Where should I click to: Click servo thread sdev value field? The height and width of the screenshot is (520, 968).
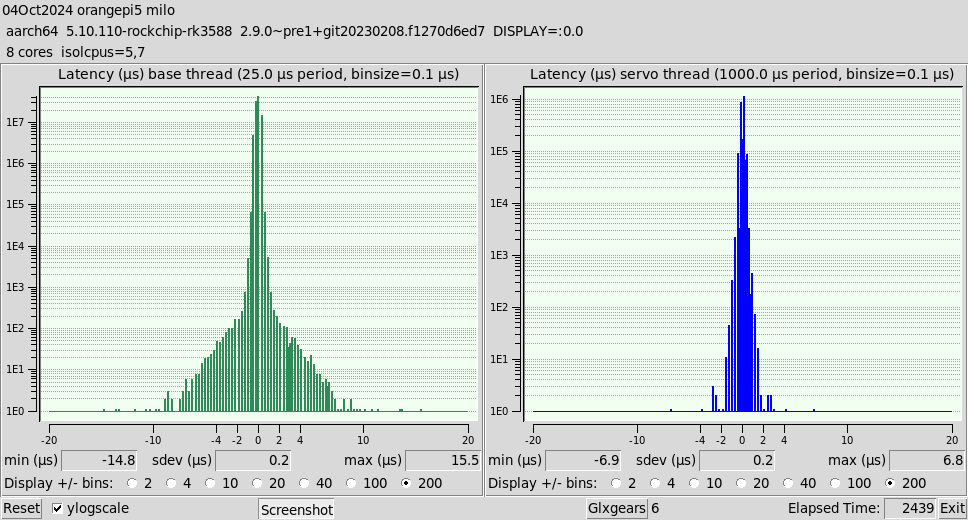click(736, 460)
